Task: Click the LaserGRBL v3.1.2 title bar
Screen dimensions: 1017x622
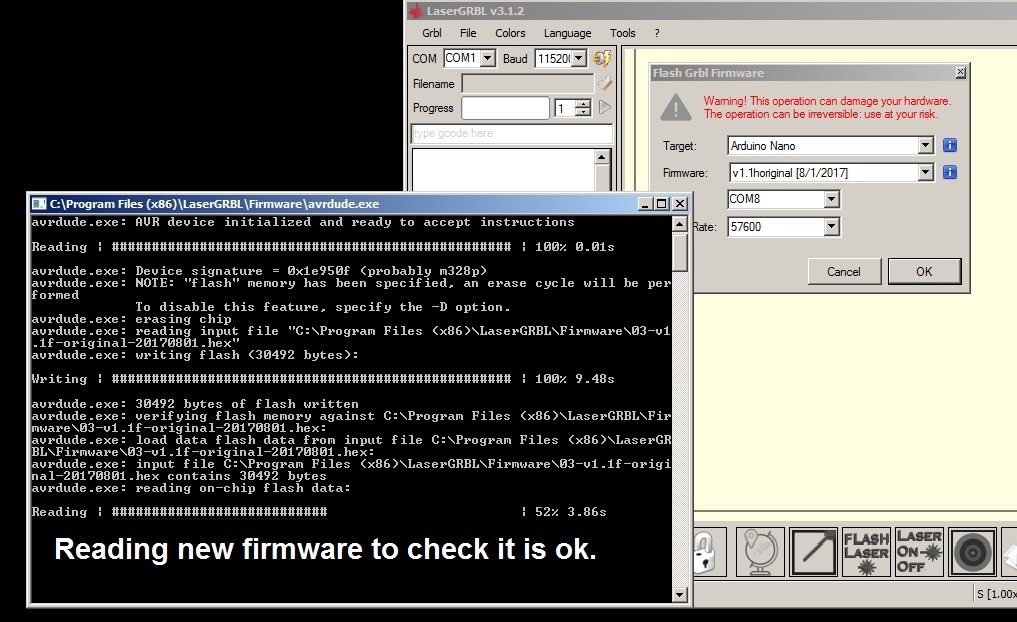Action: 712,11
